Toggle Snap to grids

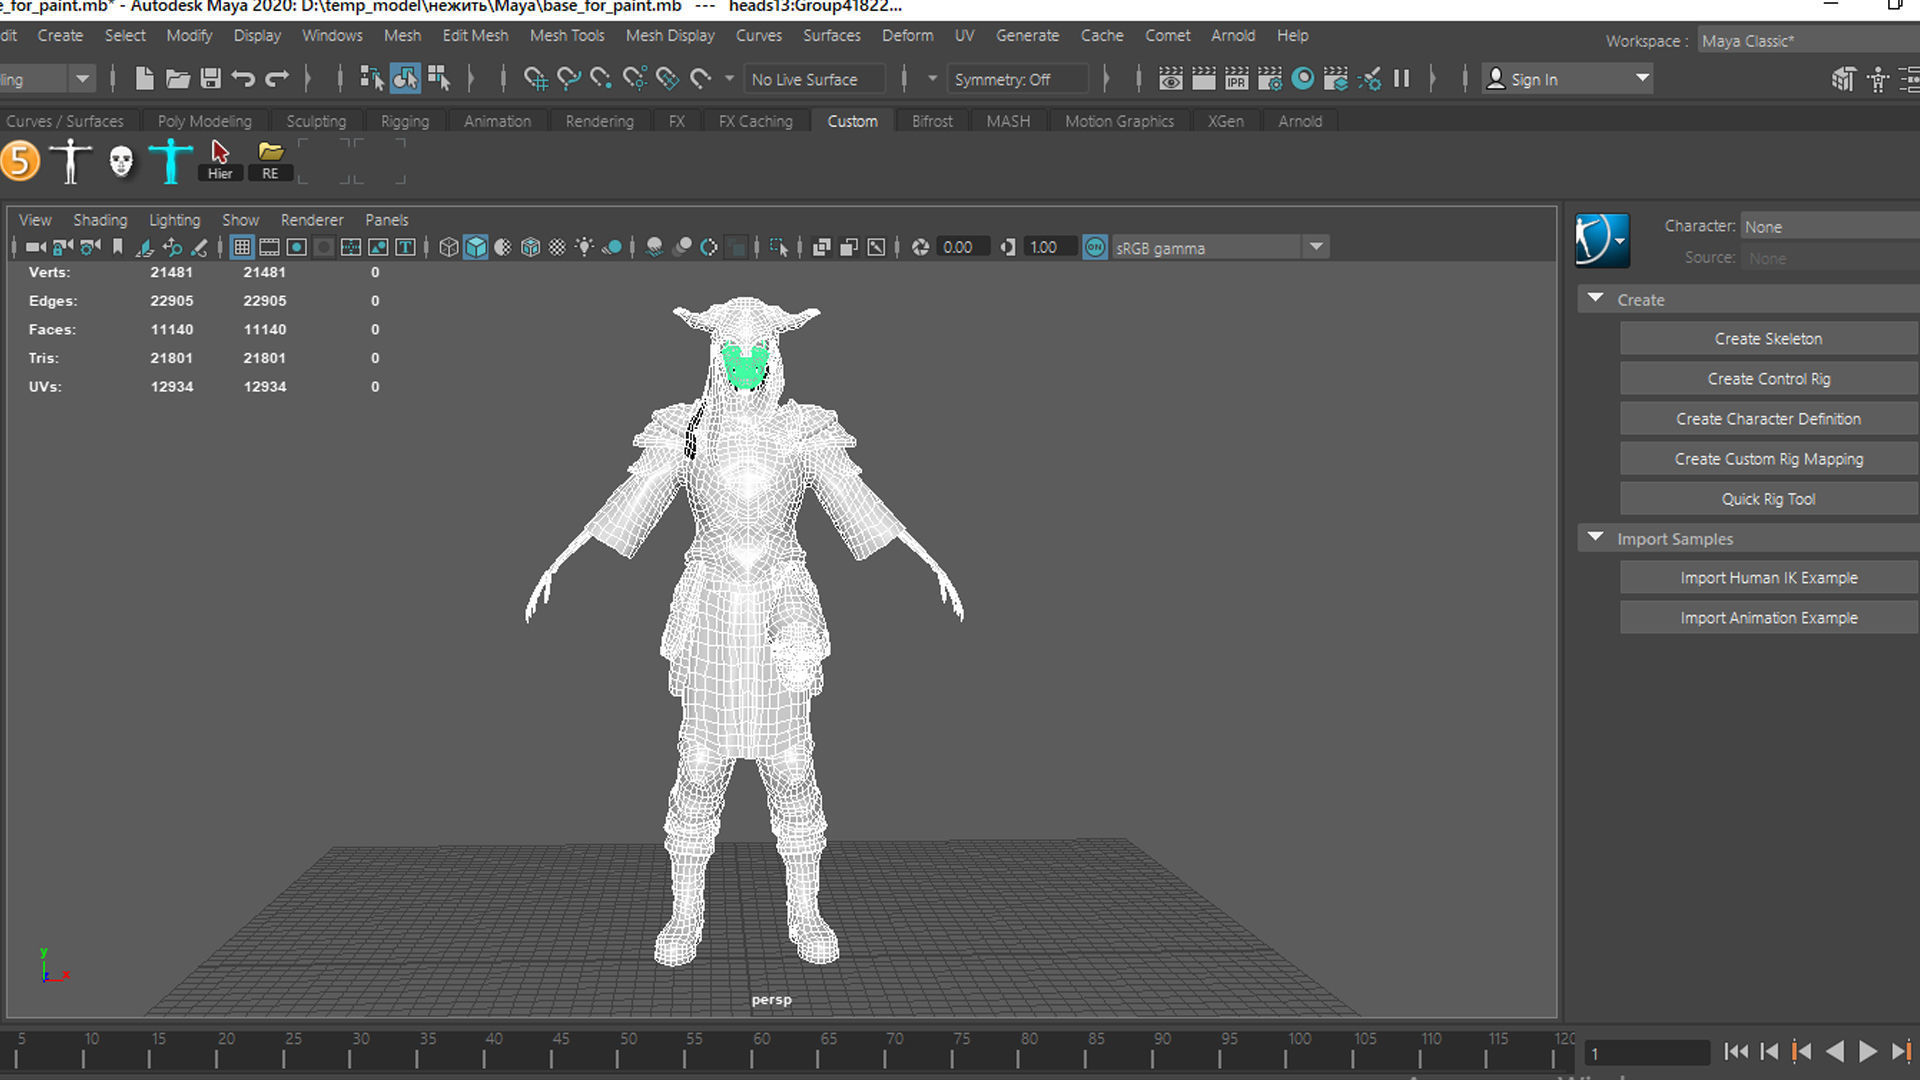click(536, 79)
